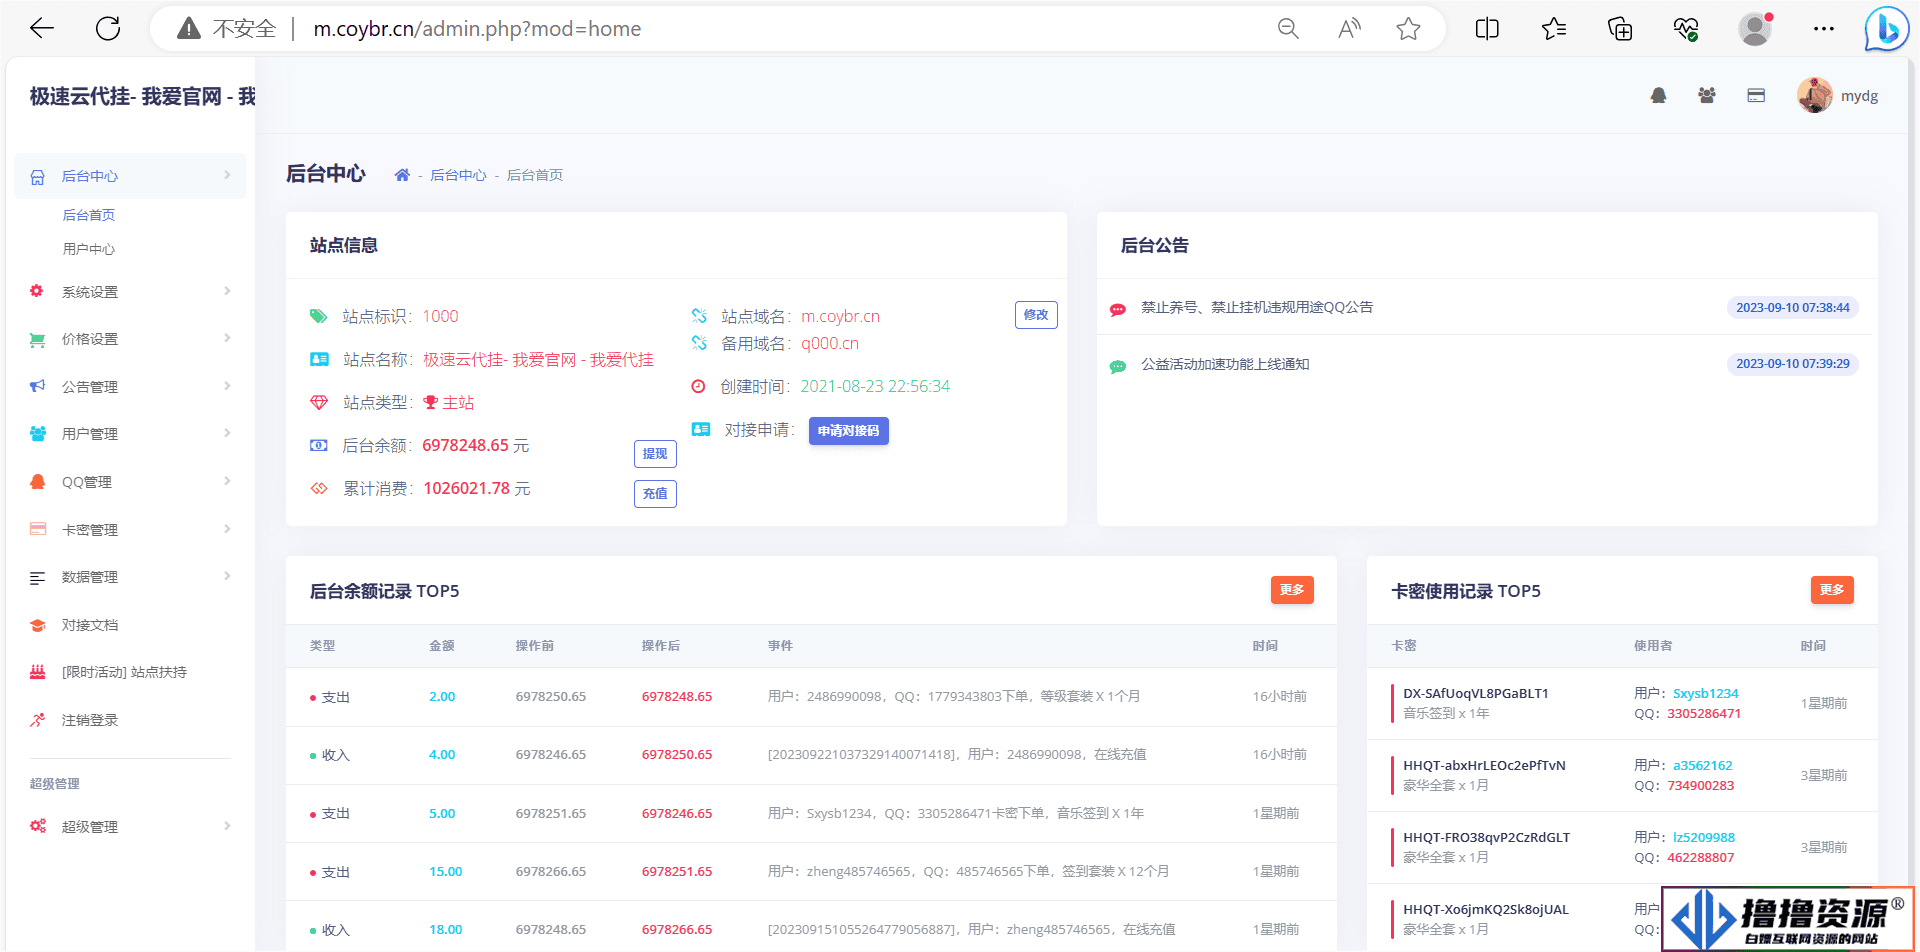Click the not-secure warning triangle icon
The image size is (1920, 952).
[188, 29]
